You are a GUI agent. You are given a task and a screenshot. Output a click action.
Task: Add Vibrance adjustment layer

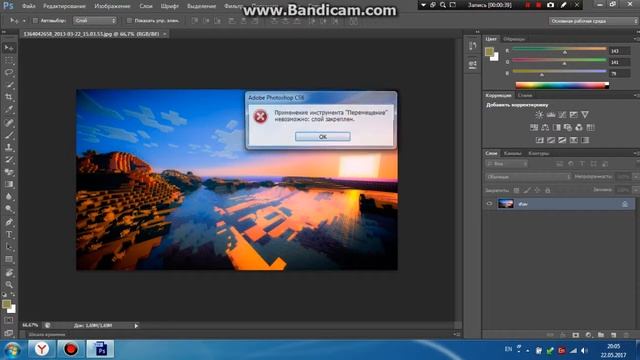[x=585, y=115]
